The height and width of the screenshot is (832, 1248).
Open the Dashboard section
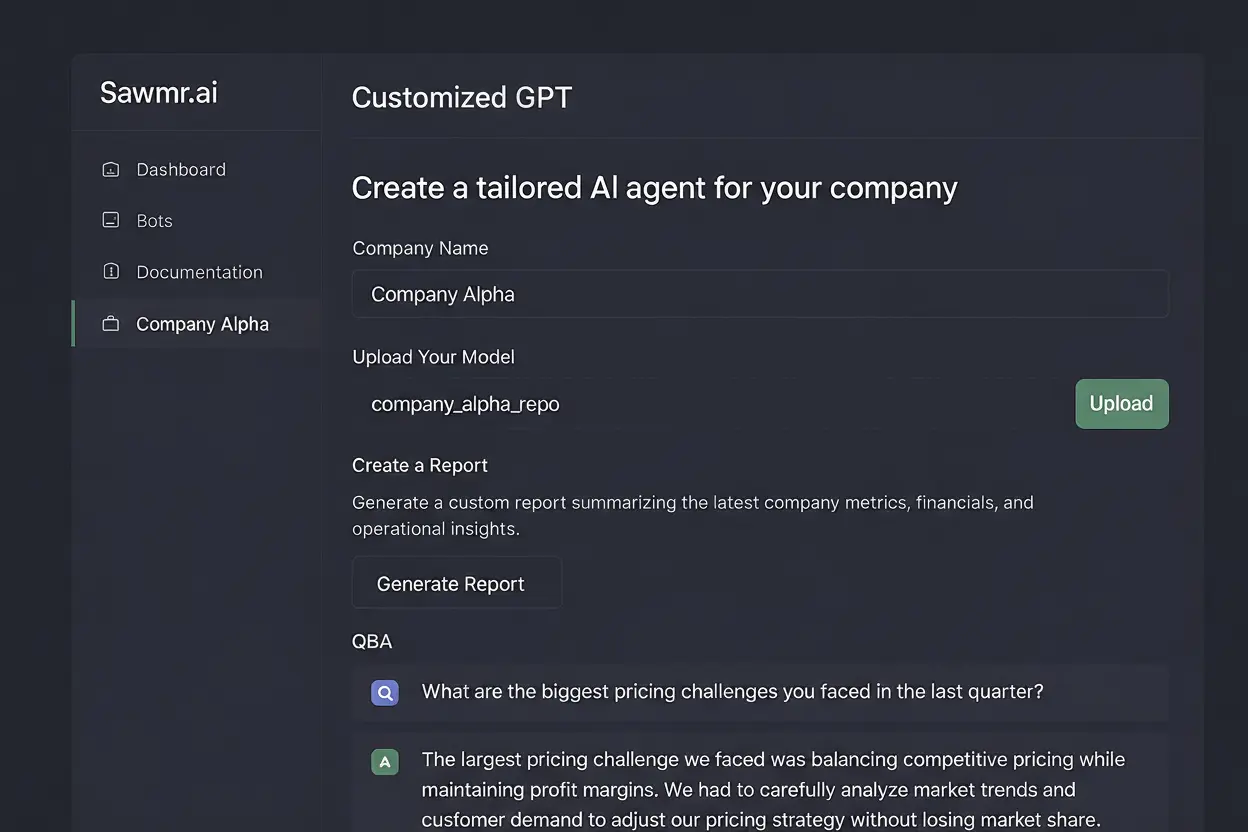[181, 169]
